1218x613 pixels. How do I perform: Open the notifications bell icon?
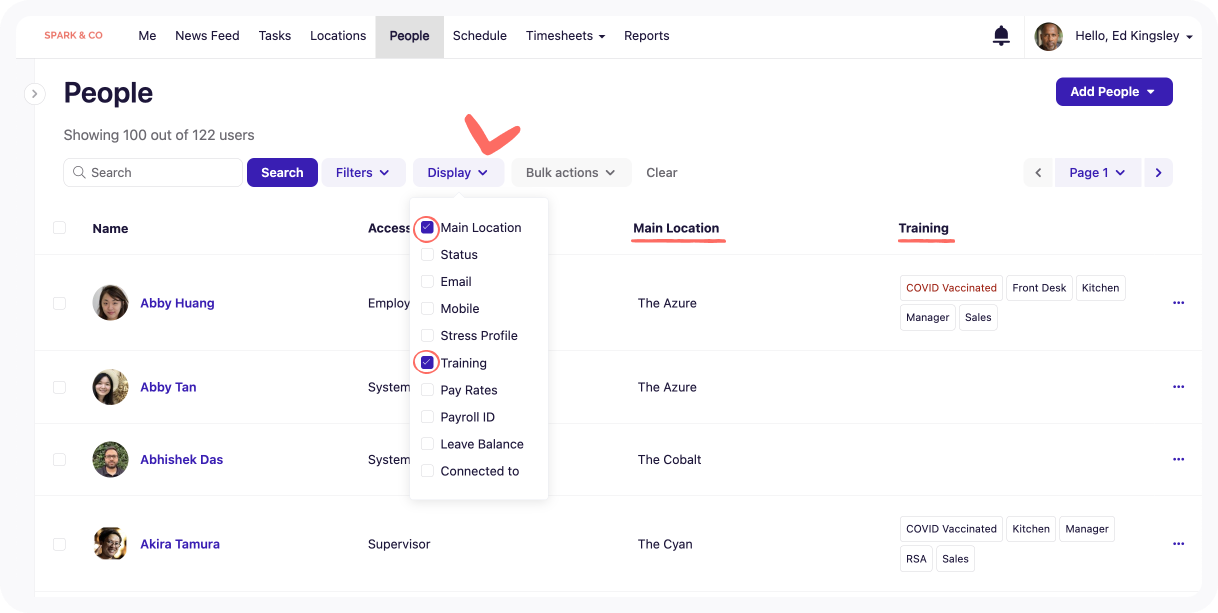(x=1000, y=36)
